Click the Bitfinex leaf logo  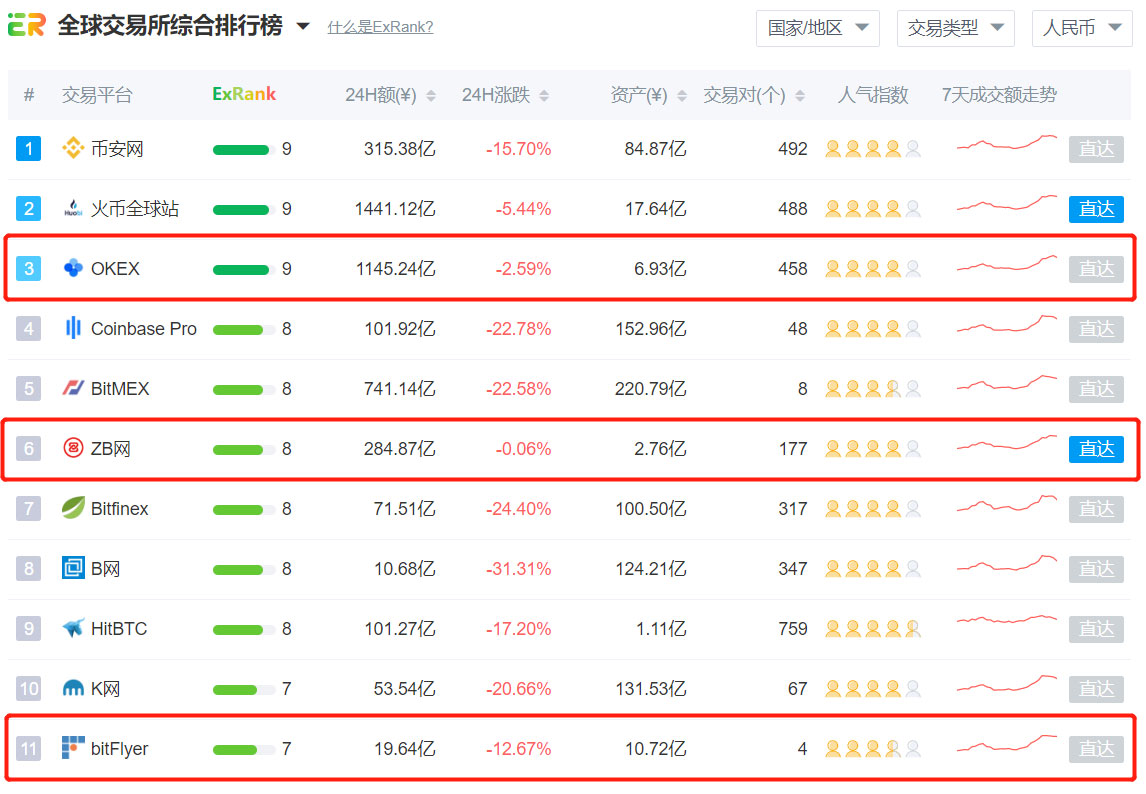pos(73,508)
